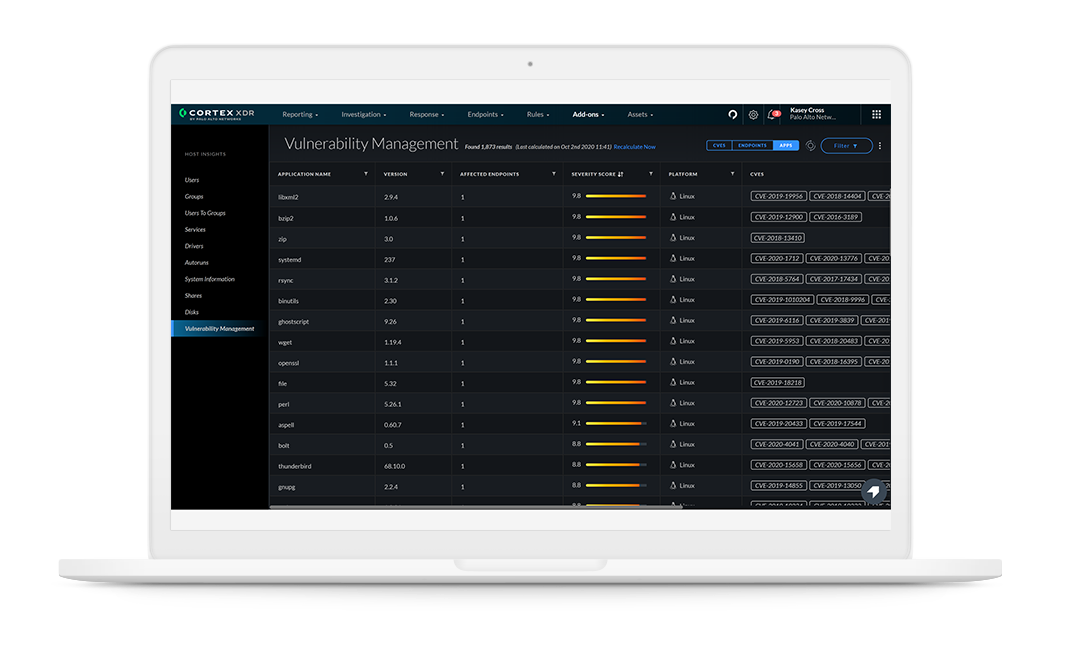Image resolution: width=1081 pixels, height=664 pixels.
Task: Select the APPS view toggle
Action: (x=786, y=145)
